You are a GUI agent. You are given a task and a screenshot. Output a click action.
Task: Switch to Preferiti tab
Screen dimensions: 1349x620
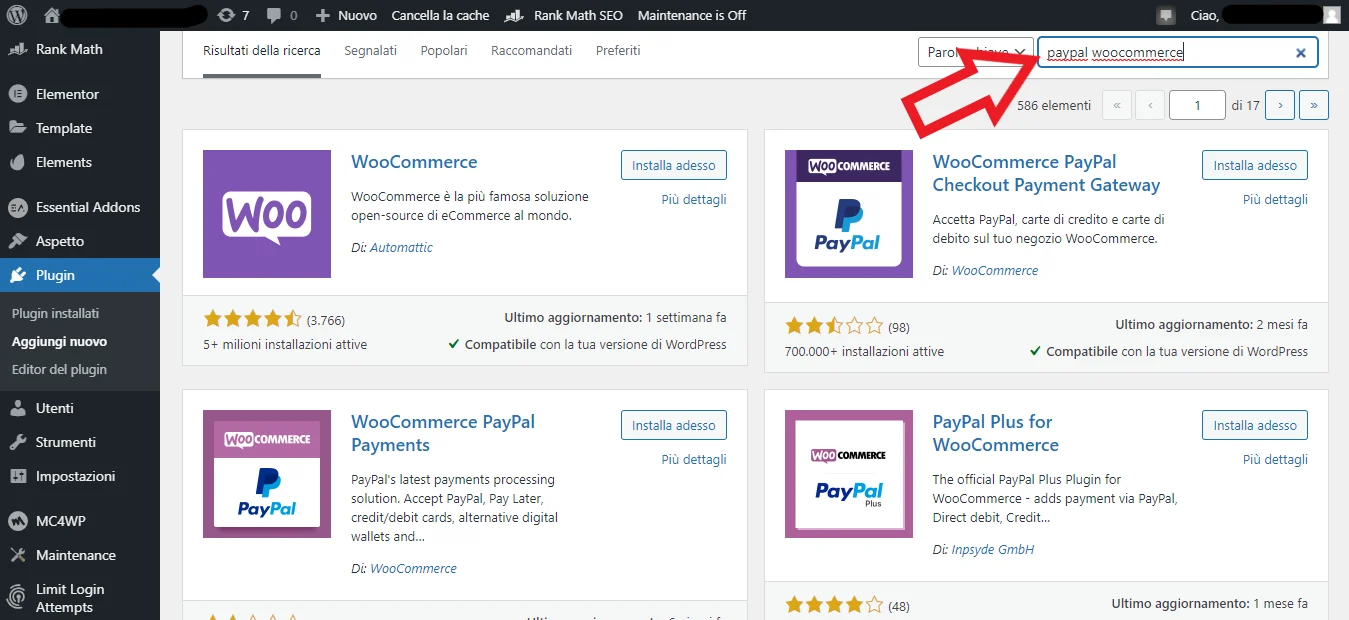(618, 51)
